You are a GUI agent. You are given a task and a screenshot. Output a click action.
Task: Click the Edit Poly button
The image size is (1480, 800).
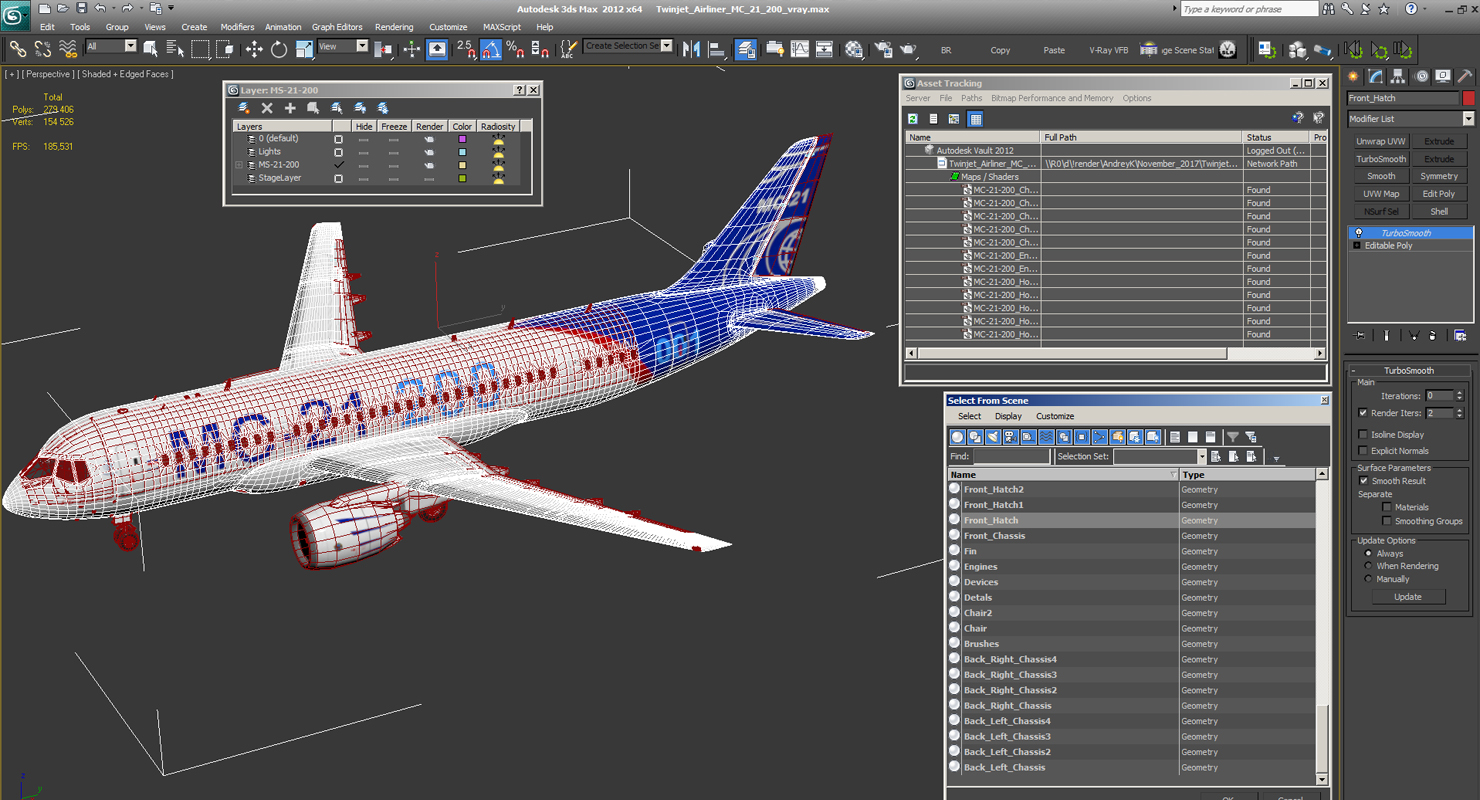click(x=1439, y=194)
